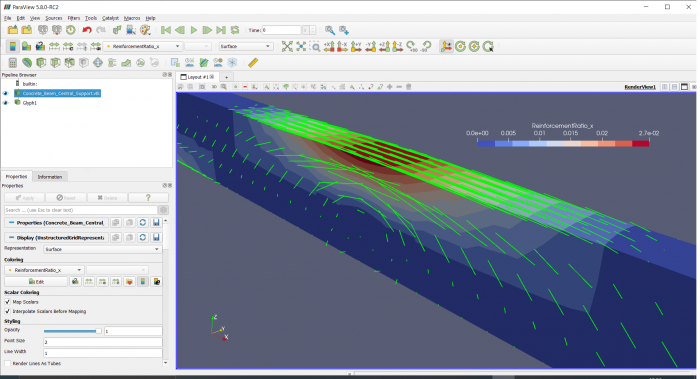This screenshot has height=379, width=700.
Task: Click the yellow ruler icon
Action: [253, 62]
